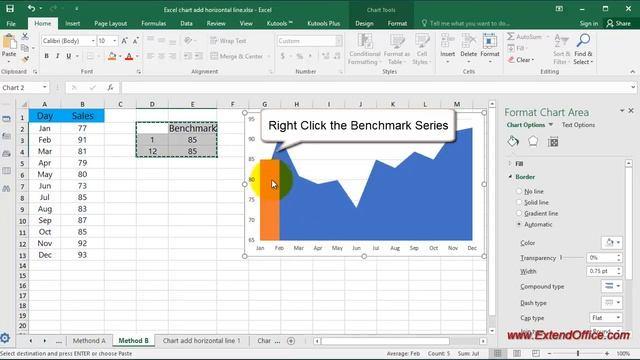
Task: Open the Chart Tools Format tab
Action: pos(397,23)
